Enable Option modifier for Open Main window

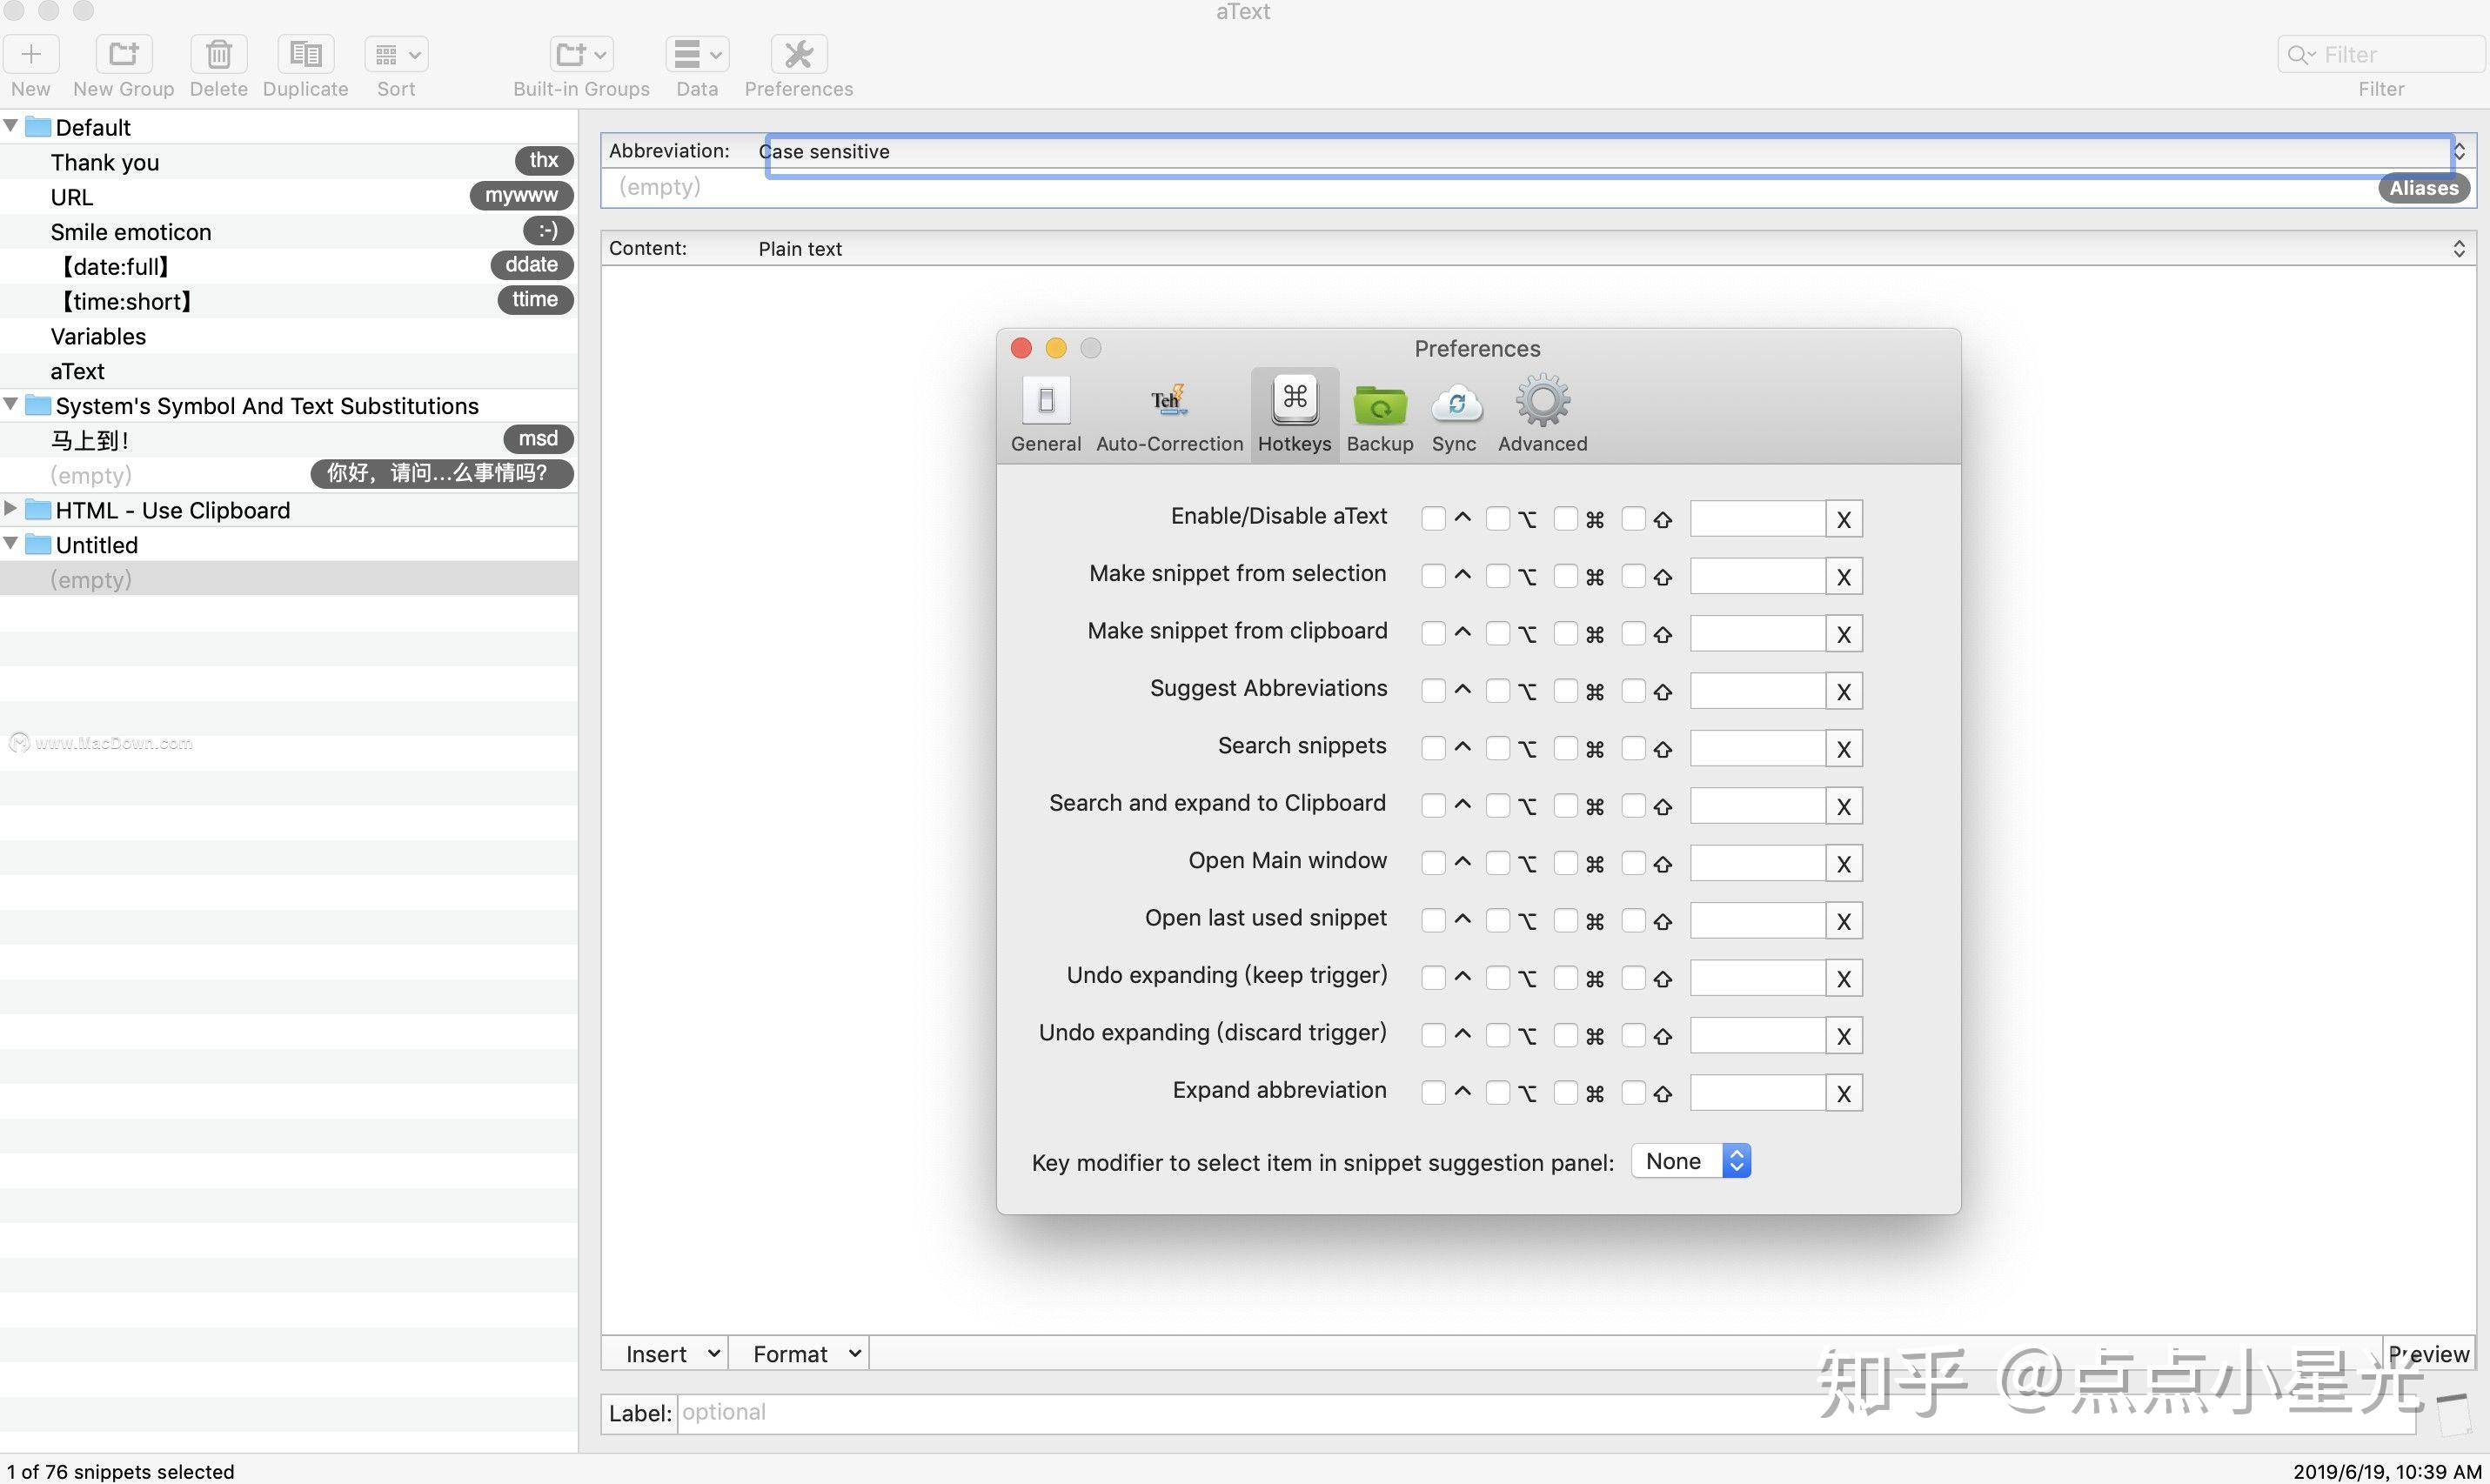point(1497,863)
